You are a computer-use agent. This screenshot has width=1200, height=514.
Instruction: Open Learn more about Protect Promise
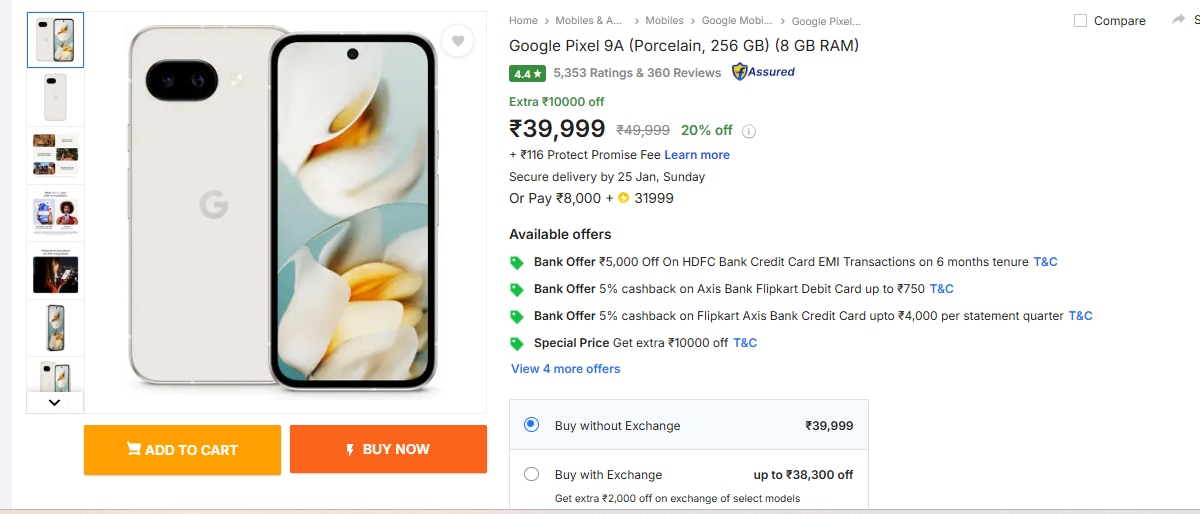(x=697, y=155)
